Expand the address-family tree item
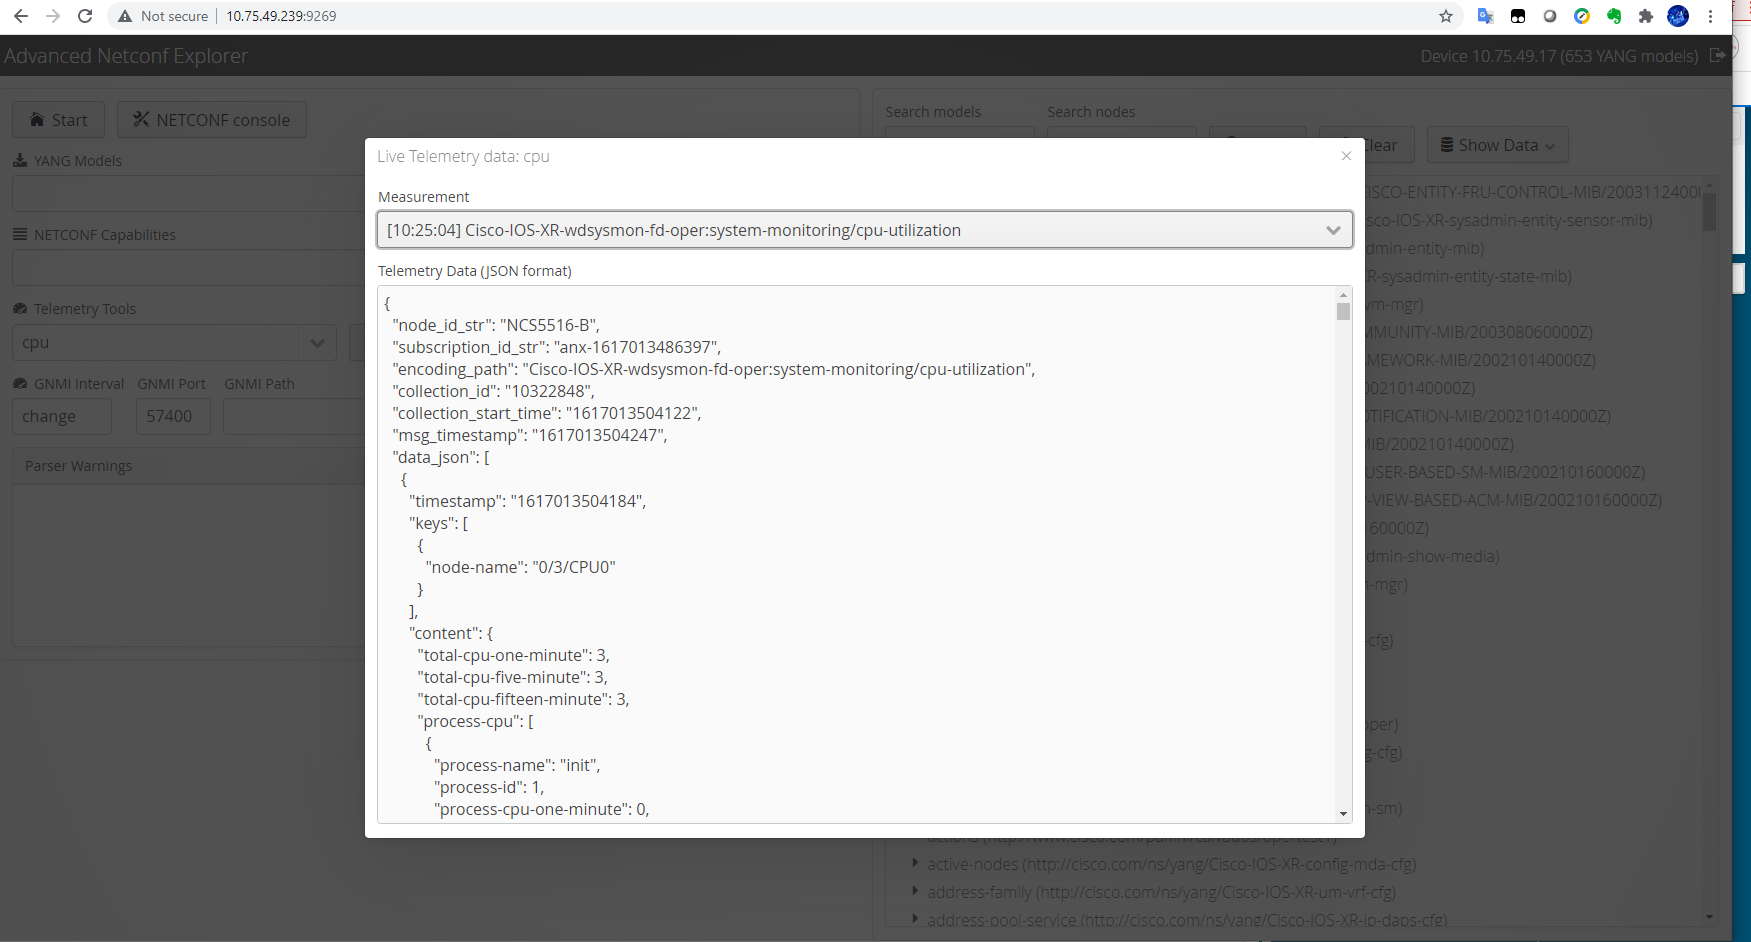1751x942 pixels. click(x=915, y=891)
